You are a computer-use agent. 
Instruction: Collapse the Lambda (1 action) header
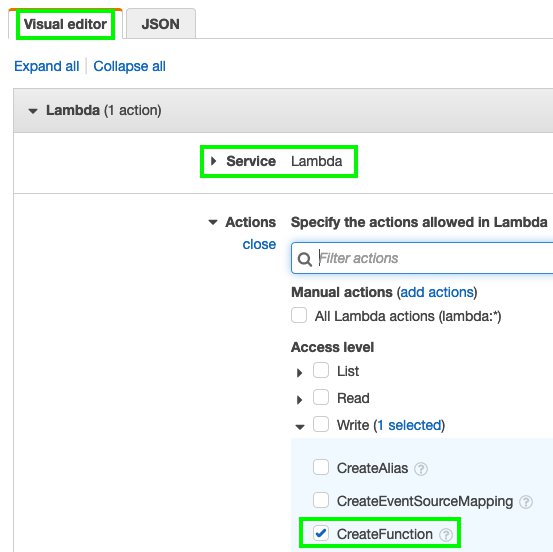coord(33,111)
